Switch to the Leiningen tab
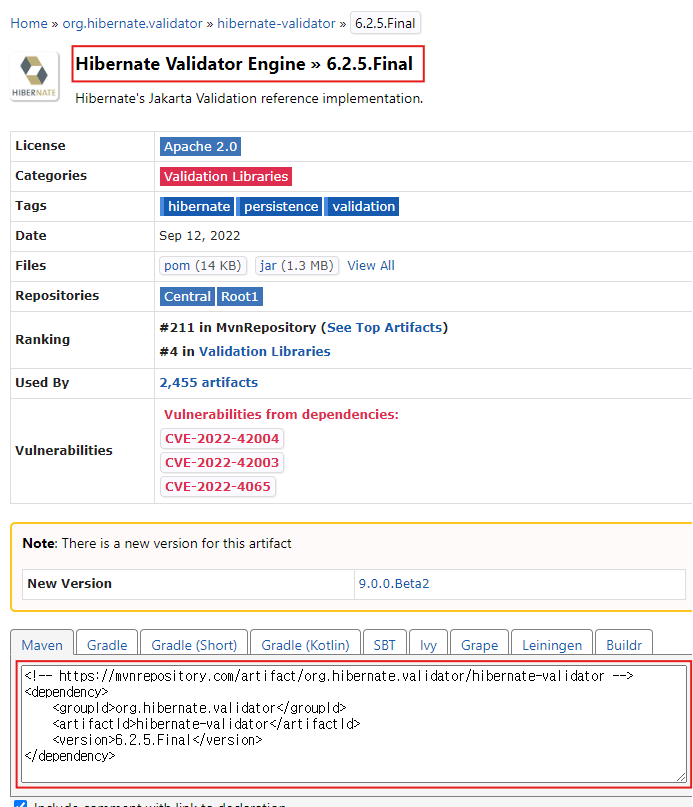Viewport: 693px width, 807px height. coord(552,644)
